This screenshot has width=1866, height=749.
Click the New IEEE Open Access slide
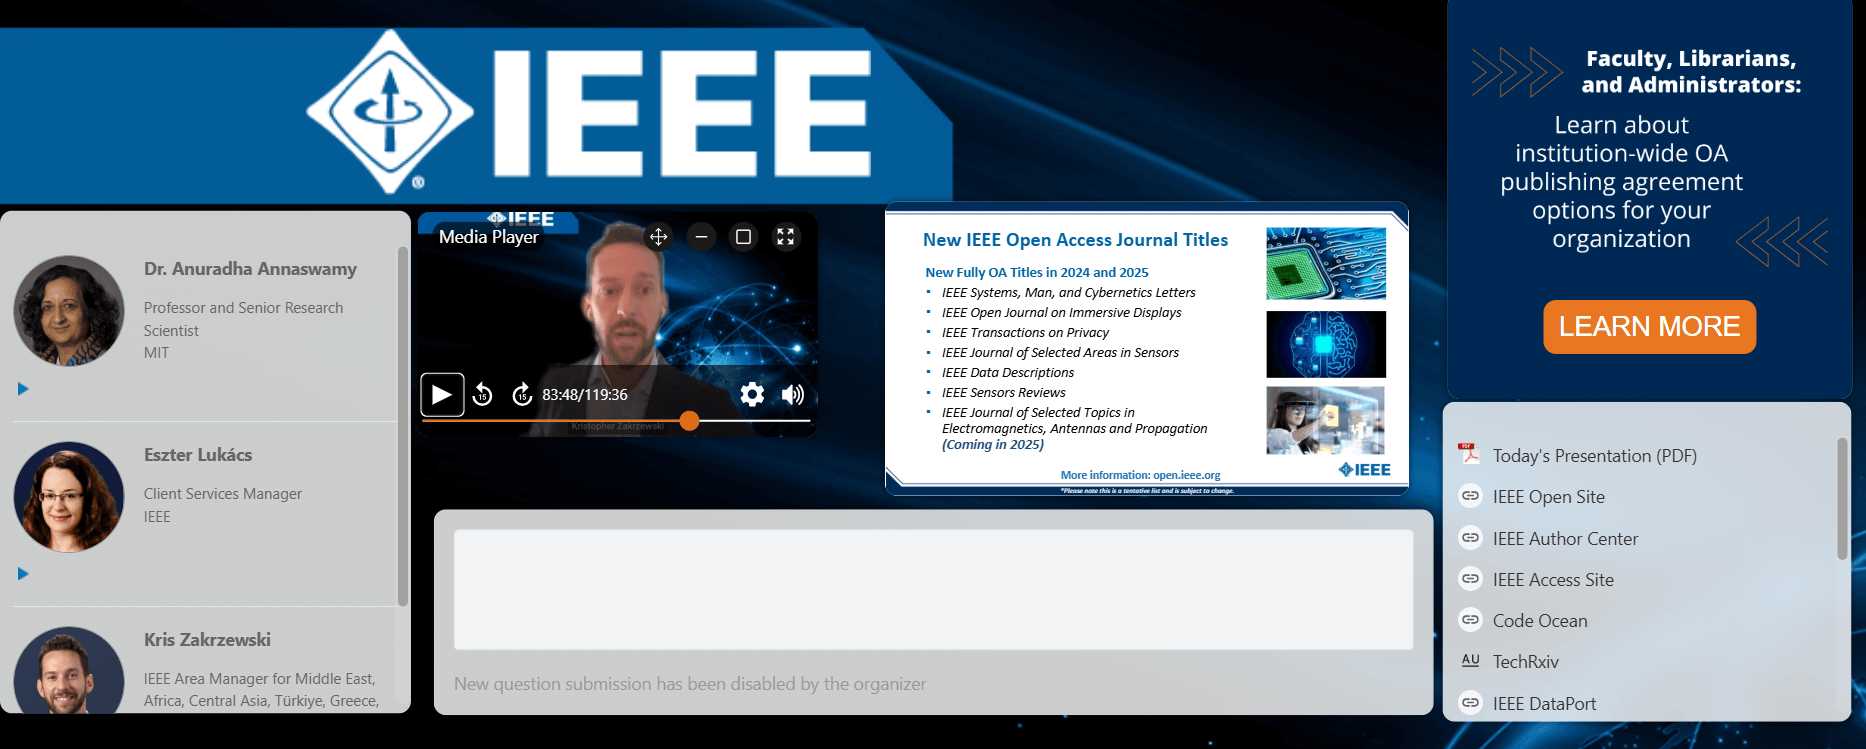coord(1146,349)
